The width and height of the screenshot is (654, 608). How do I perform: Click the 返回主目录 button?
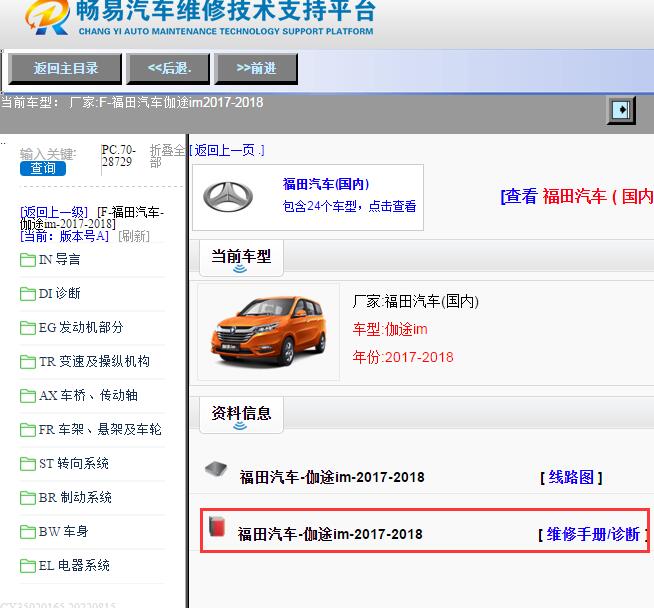tap(65, 68)
